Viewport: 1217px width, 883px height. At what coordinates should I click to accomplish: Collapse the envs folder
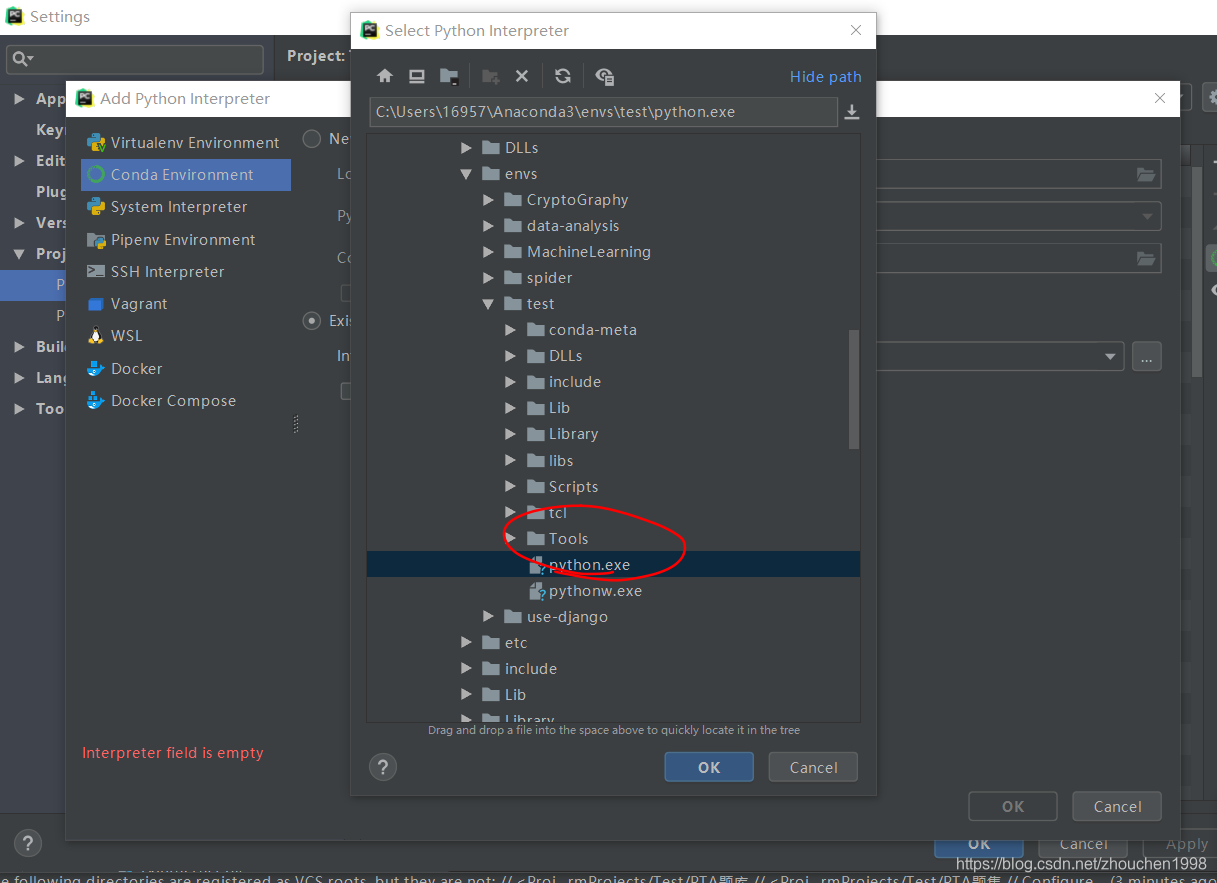point(466,174)
